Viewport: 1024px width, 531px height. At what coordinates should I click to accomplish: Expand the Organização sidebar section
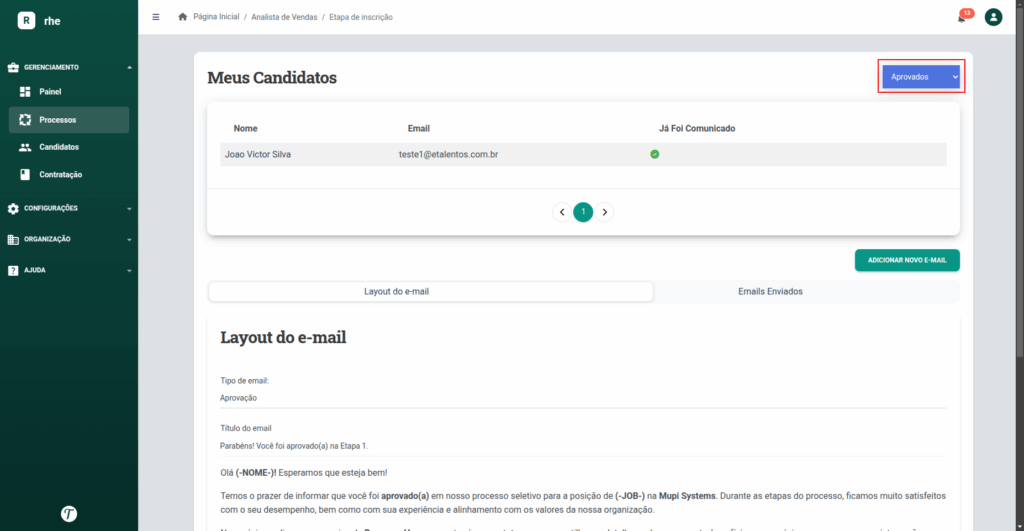pos(69,240)
